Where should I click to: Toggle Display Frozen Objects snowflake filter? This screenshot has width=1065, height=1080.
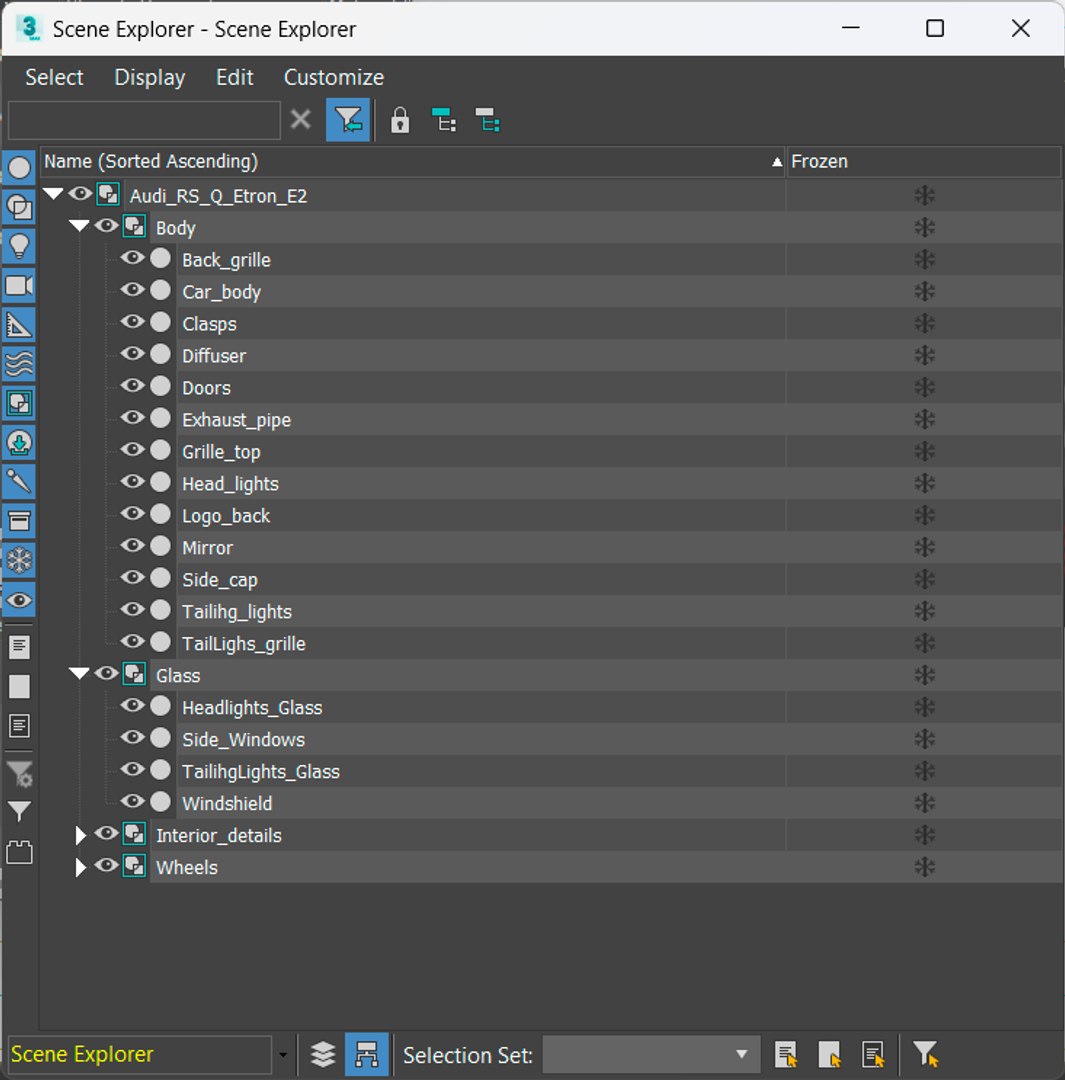19,560
